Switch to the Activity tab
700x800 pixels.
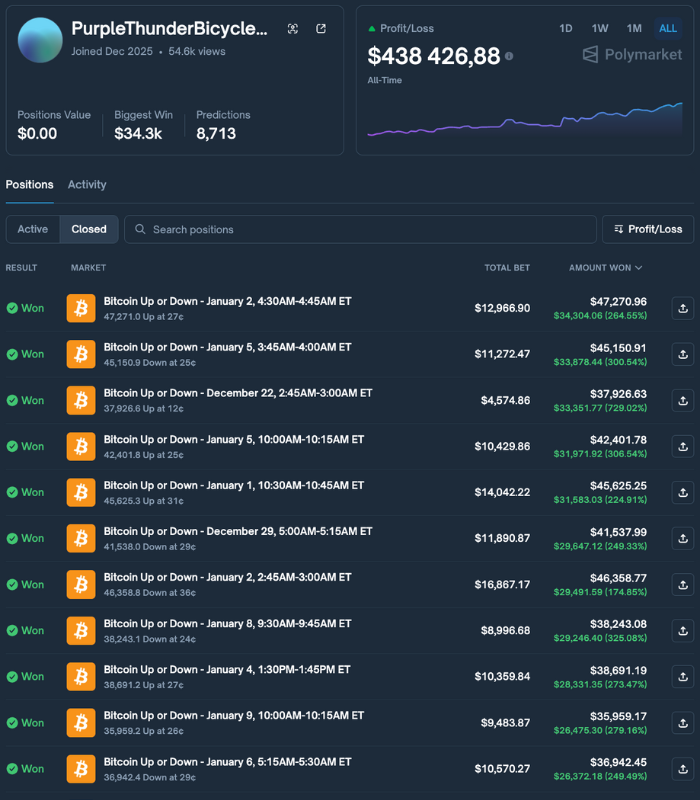[87, 185]
